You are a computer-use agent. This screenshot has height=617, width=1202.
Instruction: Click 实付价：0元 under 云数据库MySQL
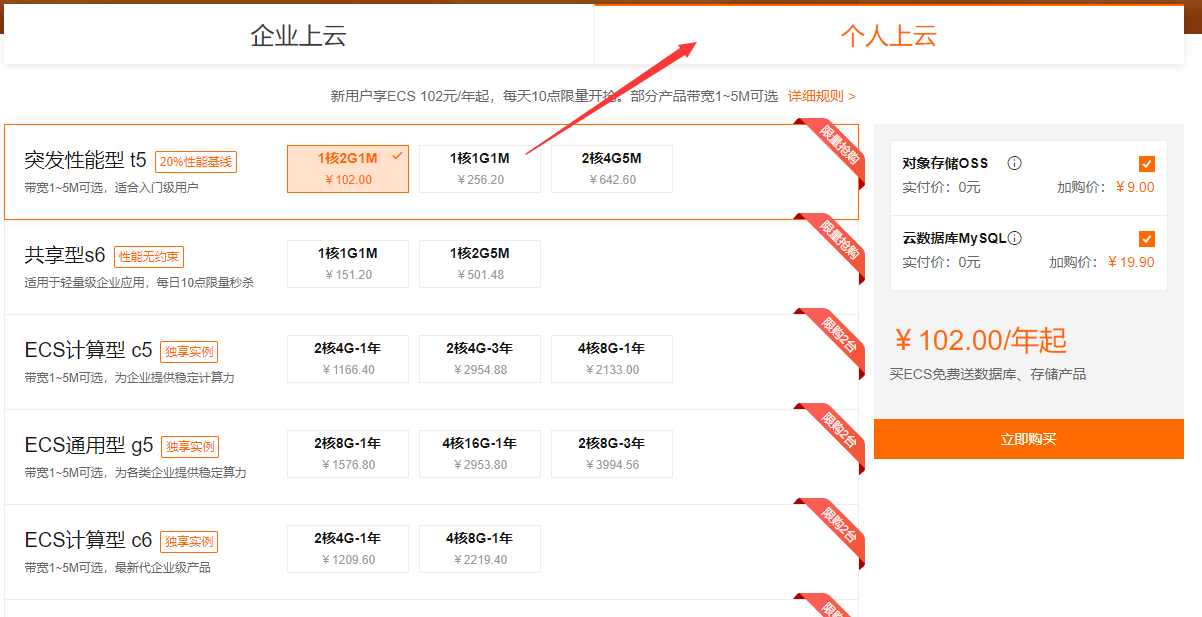pyautogui.click(x=941, y=262)
